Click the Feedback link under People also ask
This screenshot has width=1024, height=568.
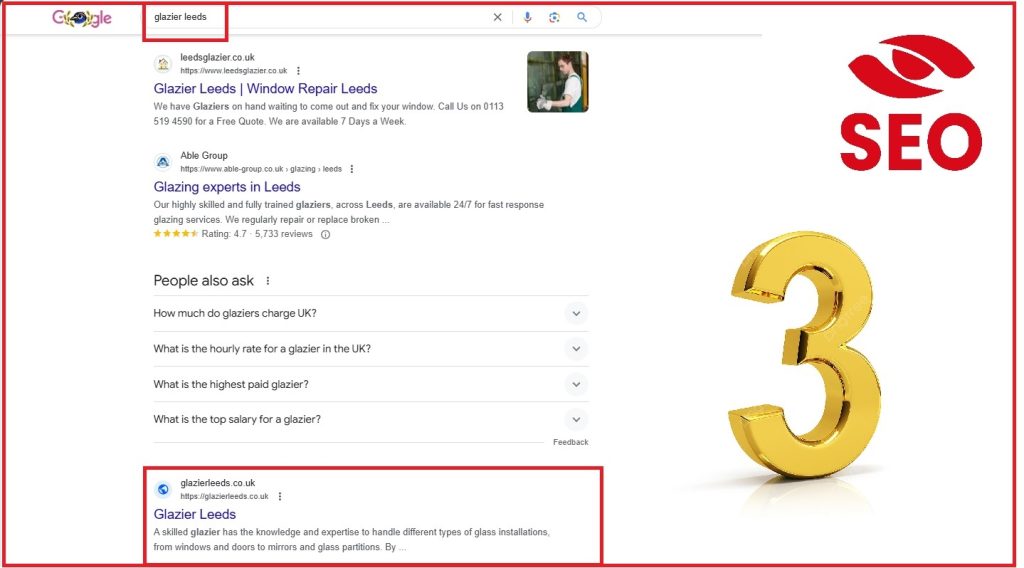point(571,442)
